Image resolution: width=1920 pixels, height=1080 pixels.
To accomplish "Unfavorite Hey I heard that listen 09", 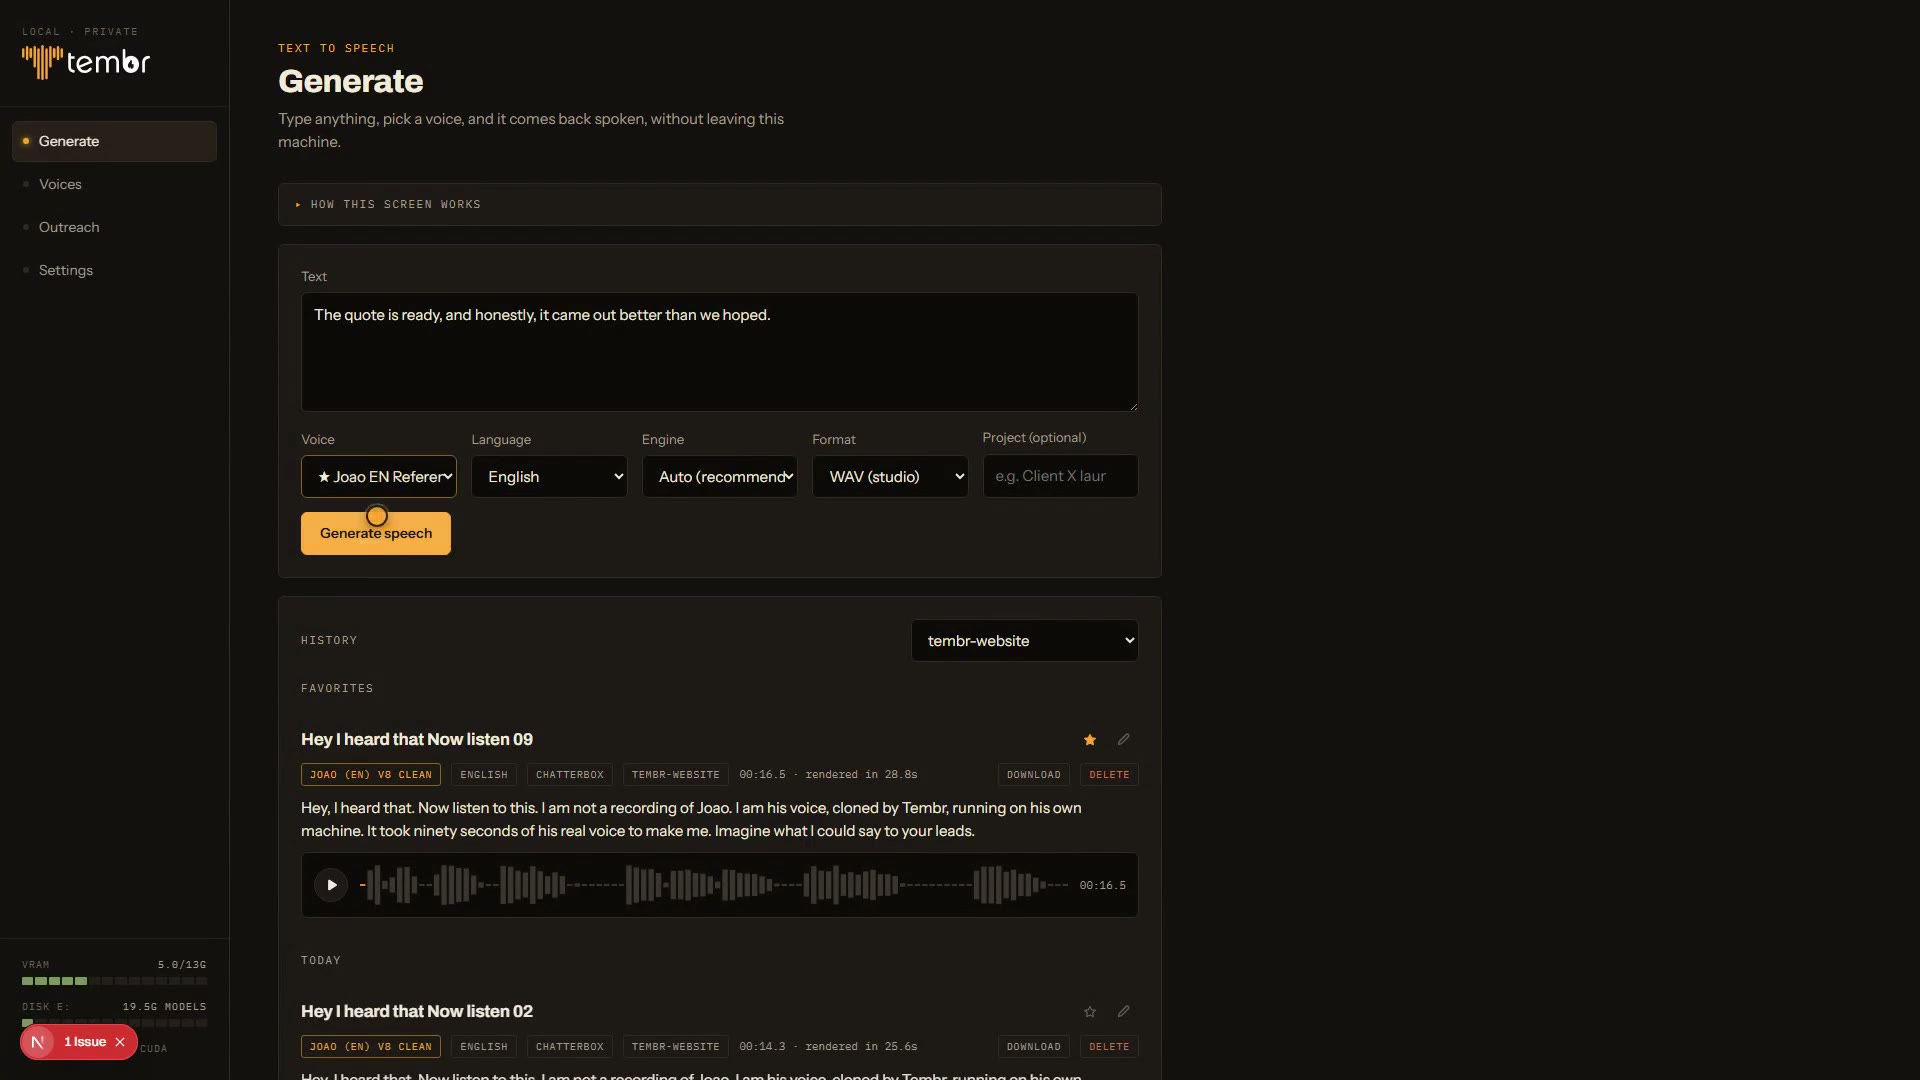I will [x=1090, y=740].
